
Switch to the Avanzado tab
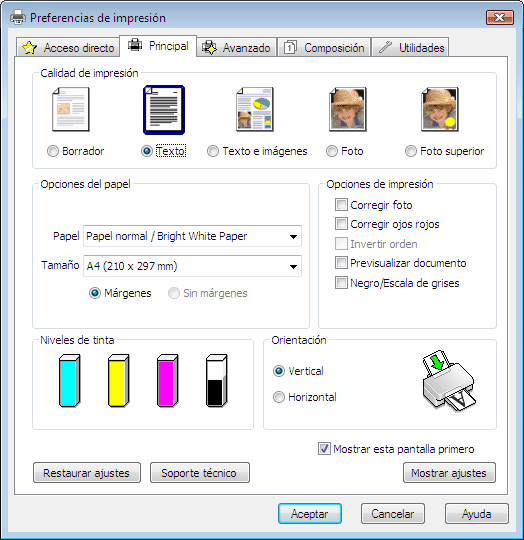pyautogui.click(x=237, y=48)
